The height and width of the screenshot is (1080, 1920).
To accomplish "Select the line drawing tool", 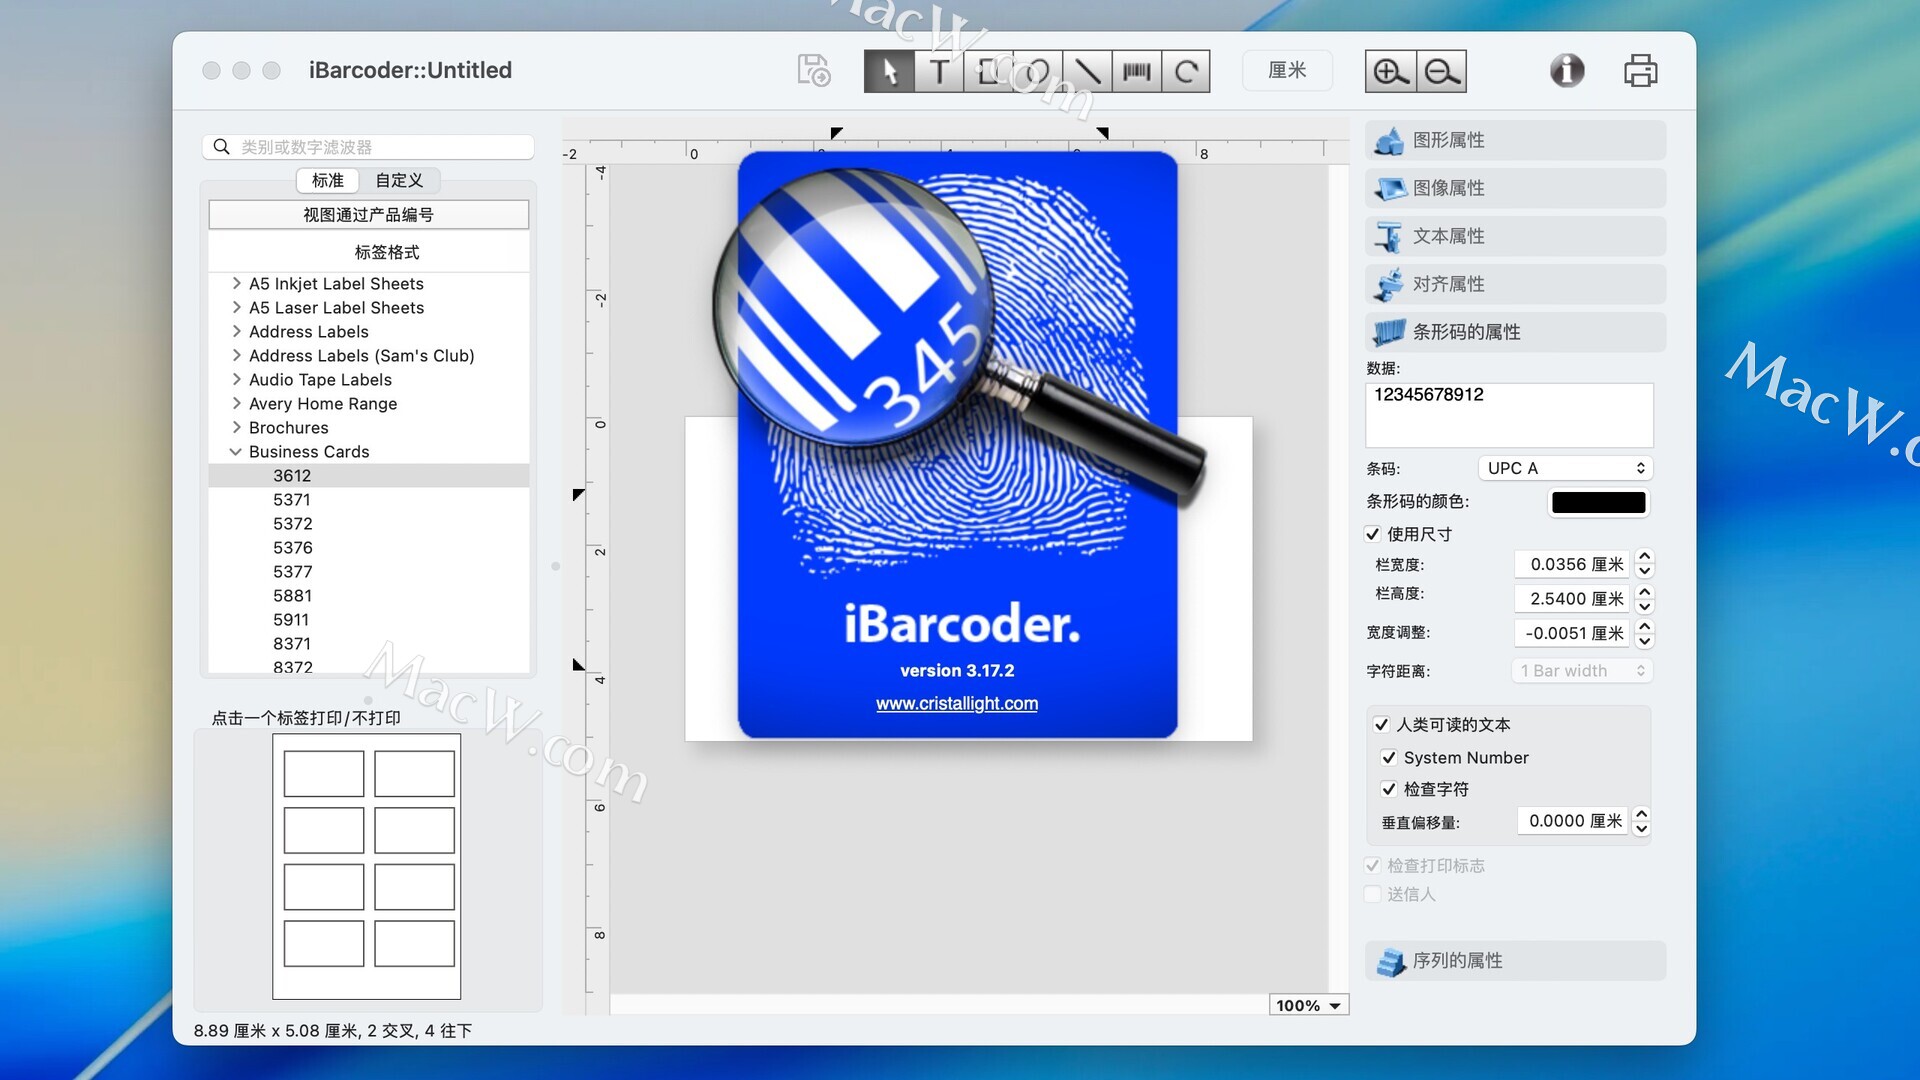I will [1087, 71].
